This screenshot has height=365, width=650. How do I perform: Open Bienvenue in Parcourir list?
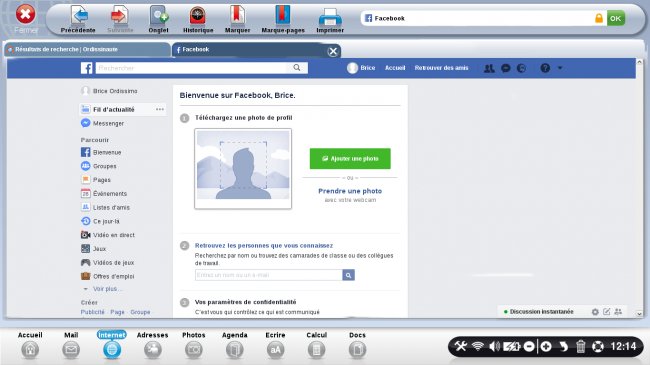click(101, 152)
